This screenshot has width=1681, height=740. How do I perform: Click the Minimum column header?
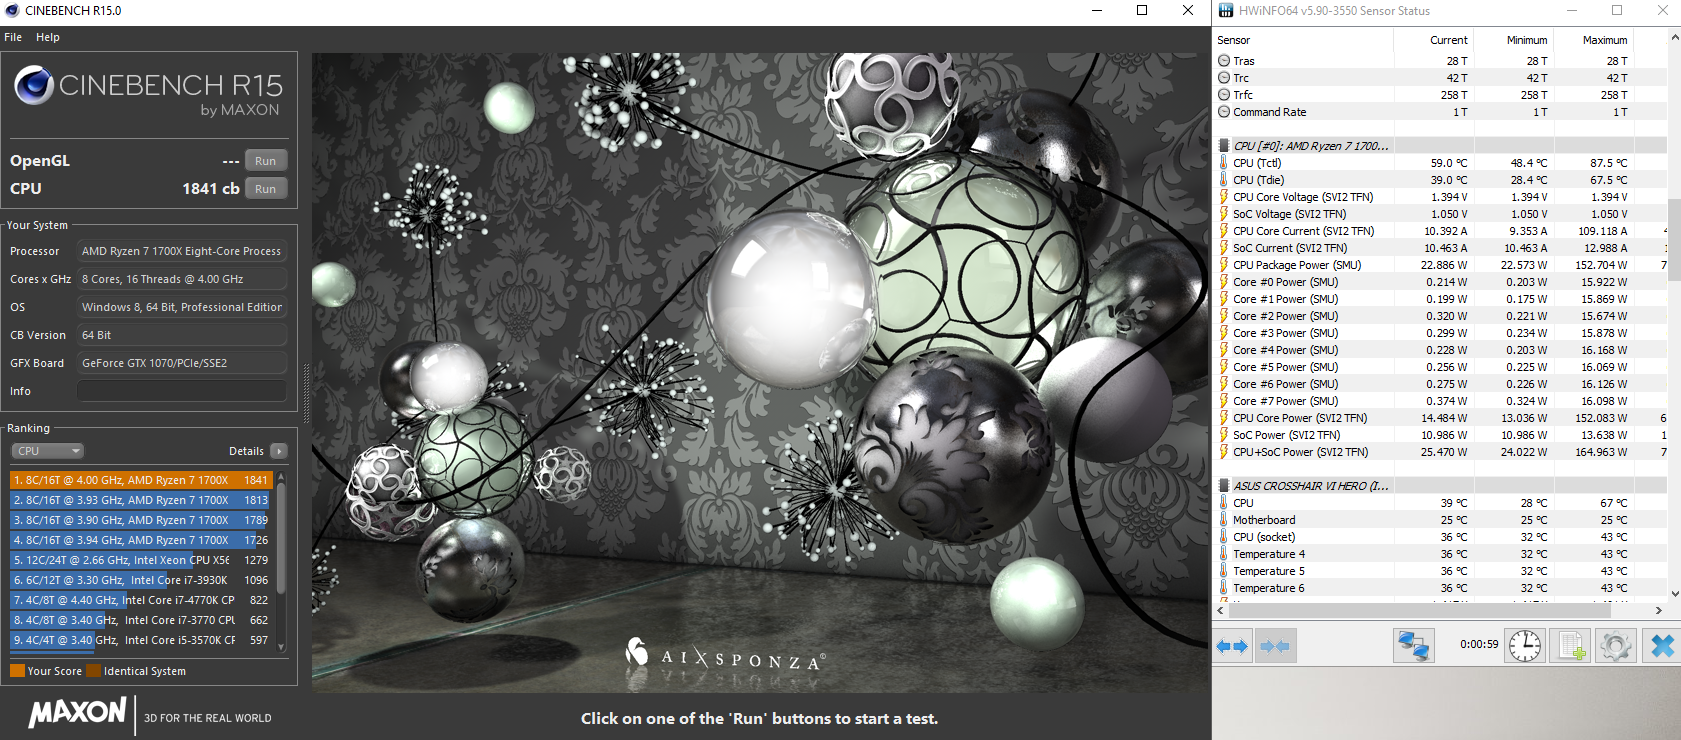tap(1512, 40)
